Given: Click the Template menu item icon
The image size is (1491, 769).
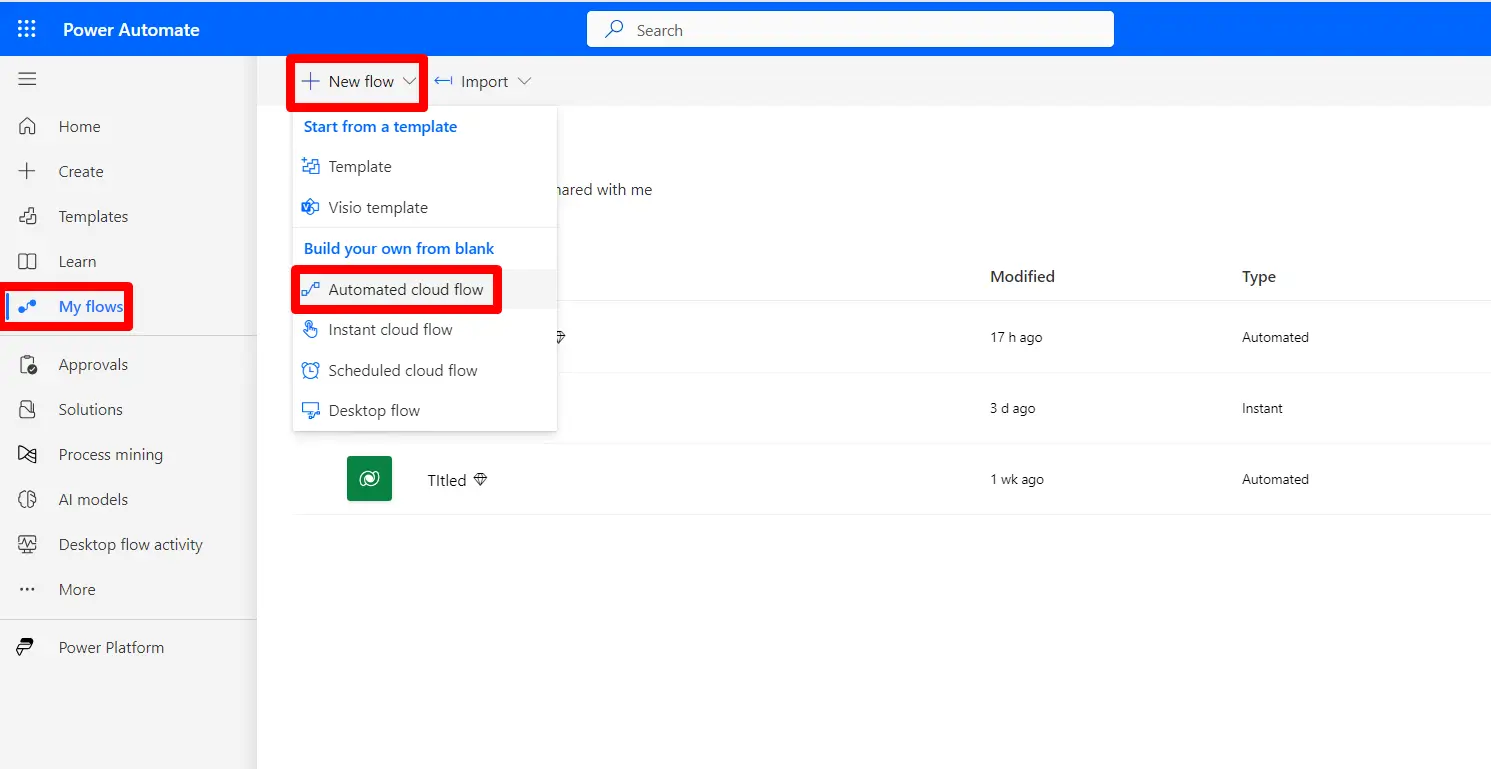Looking at the screenshot, I should [x=311, y=167].
